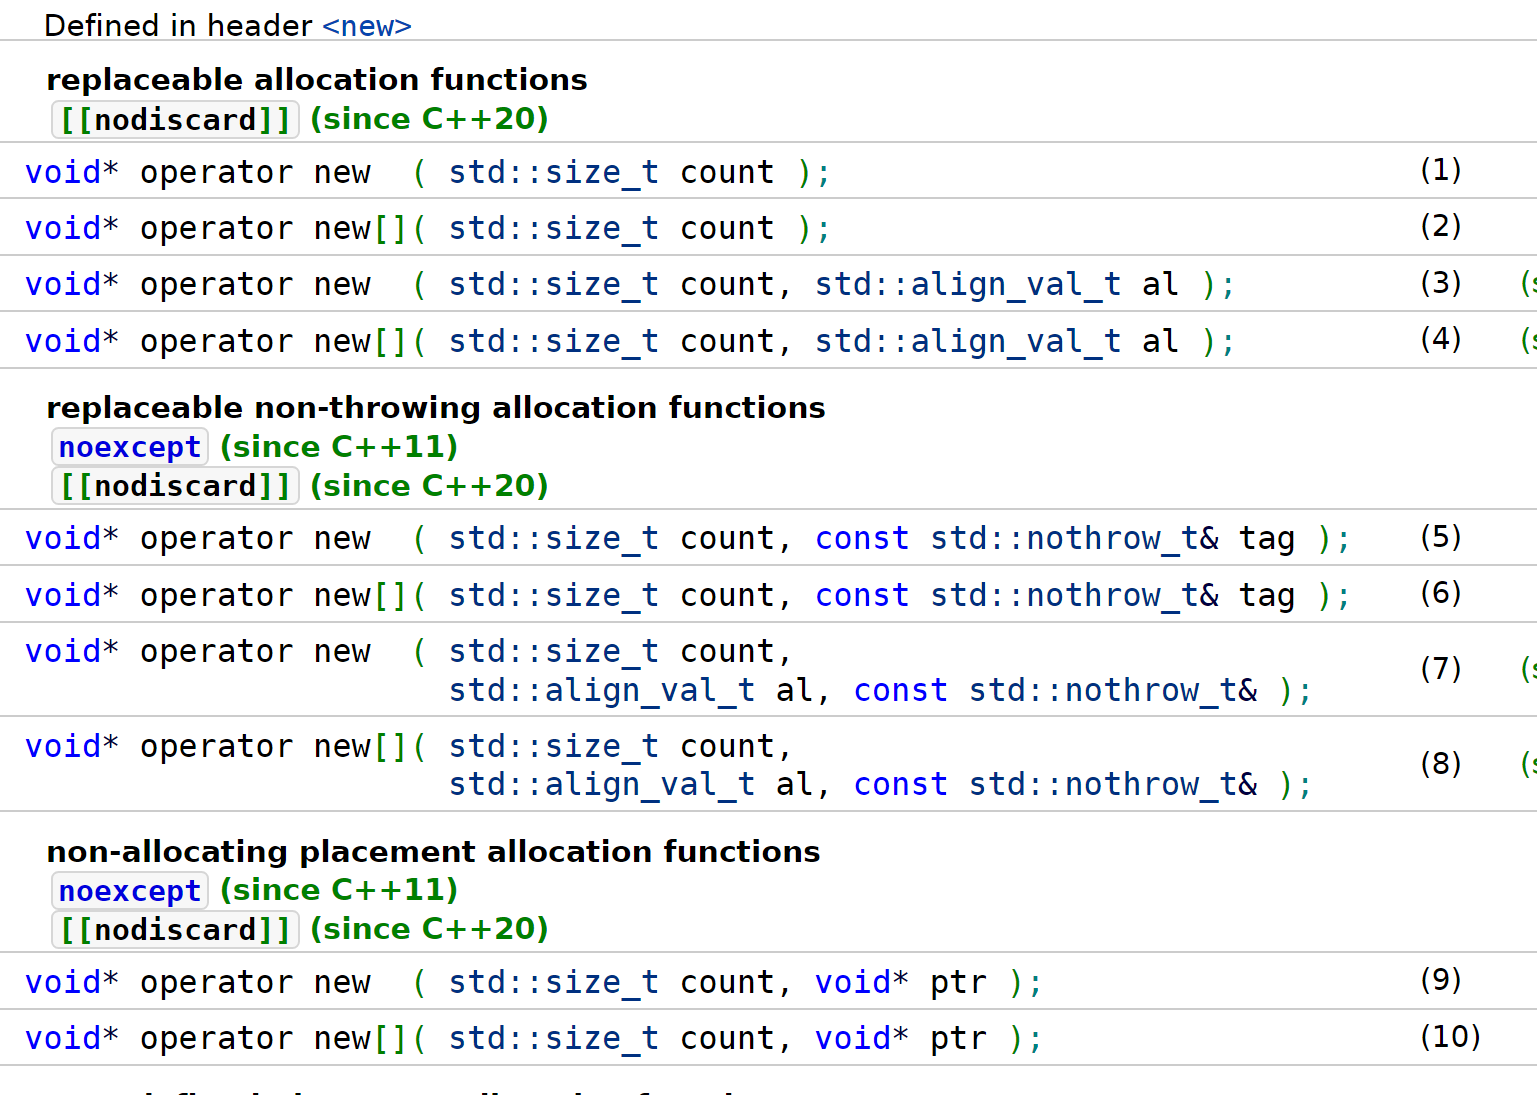
Task: Follow std::size_t link in declaration (1)
Action: [x=553, y=172]
